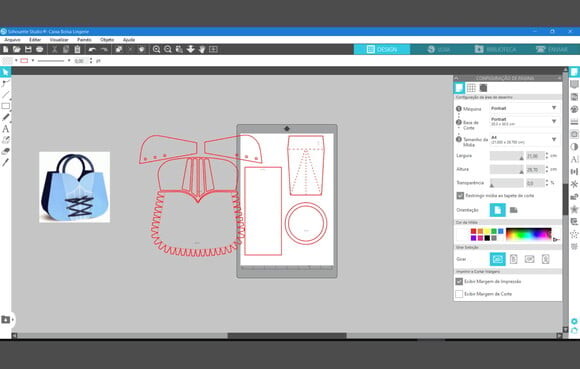Image resolution: width=580 pixels, height=369 pixels.
Task: Open the Fill panel from the right sidebar
Action: (x=574, y=109)
